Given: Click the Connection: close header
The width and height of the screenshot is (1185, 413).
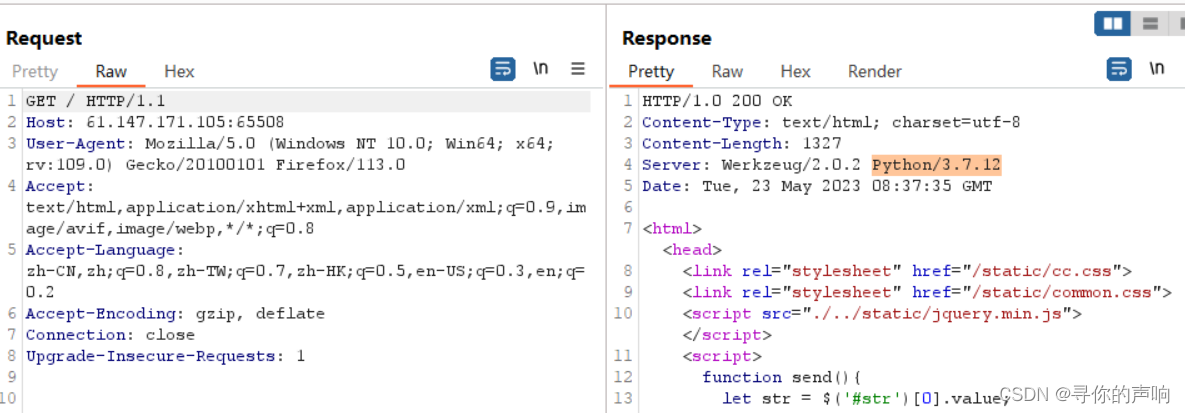Looking at the screenshot, I should pos(110,334).
